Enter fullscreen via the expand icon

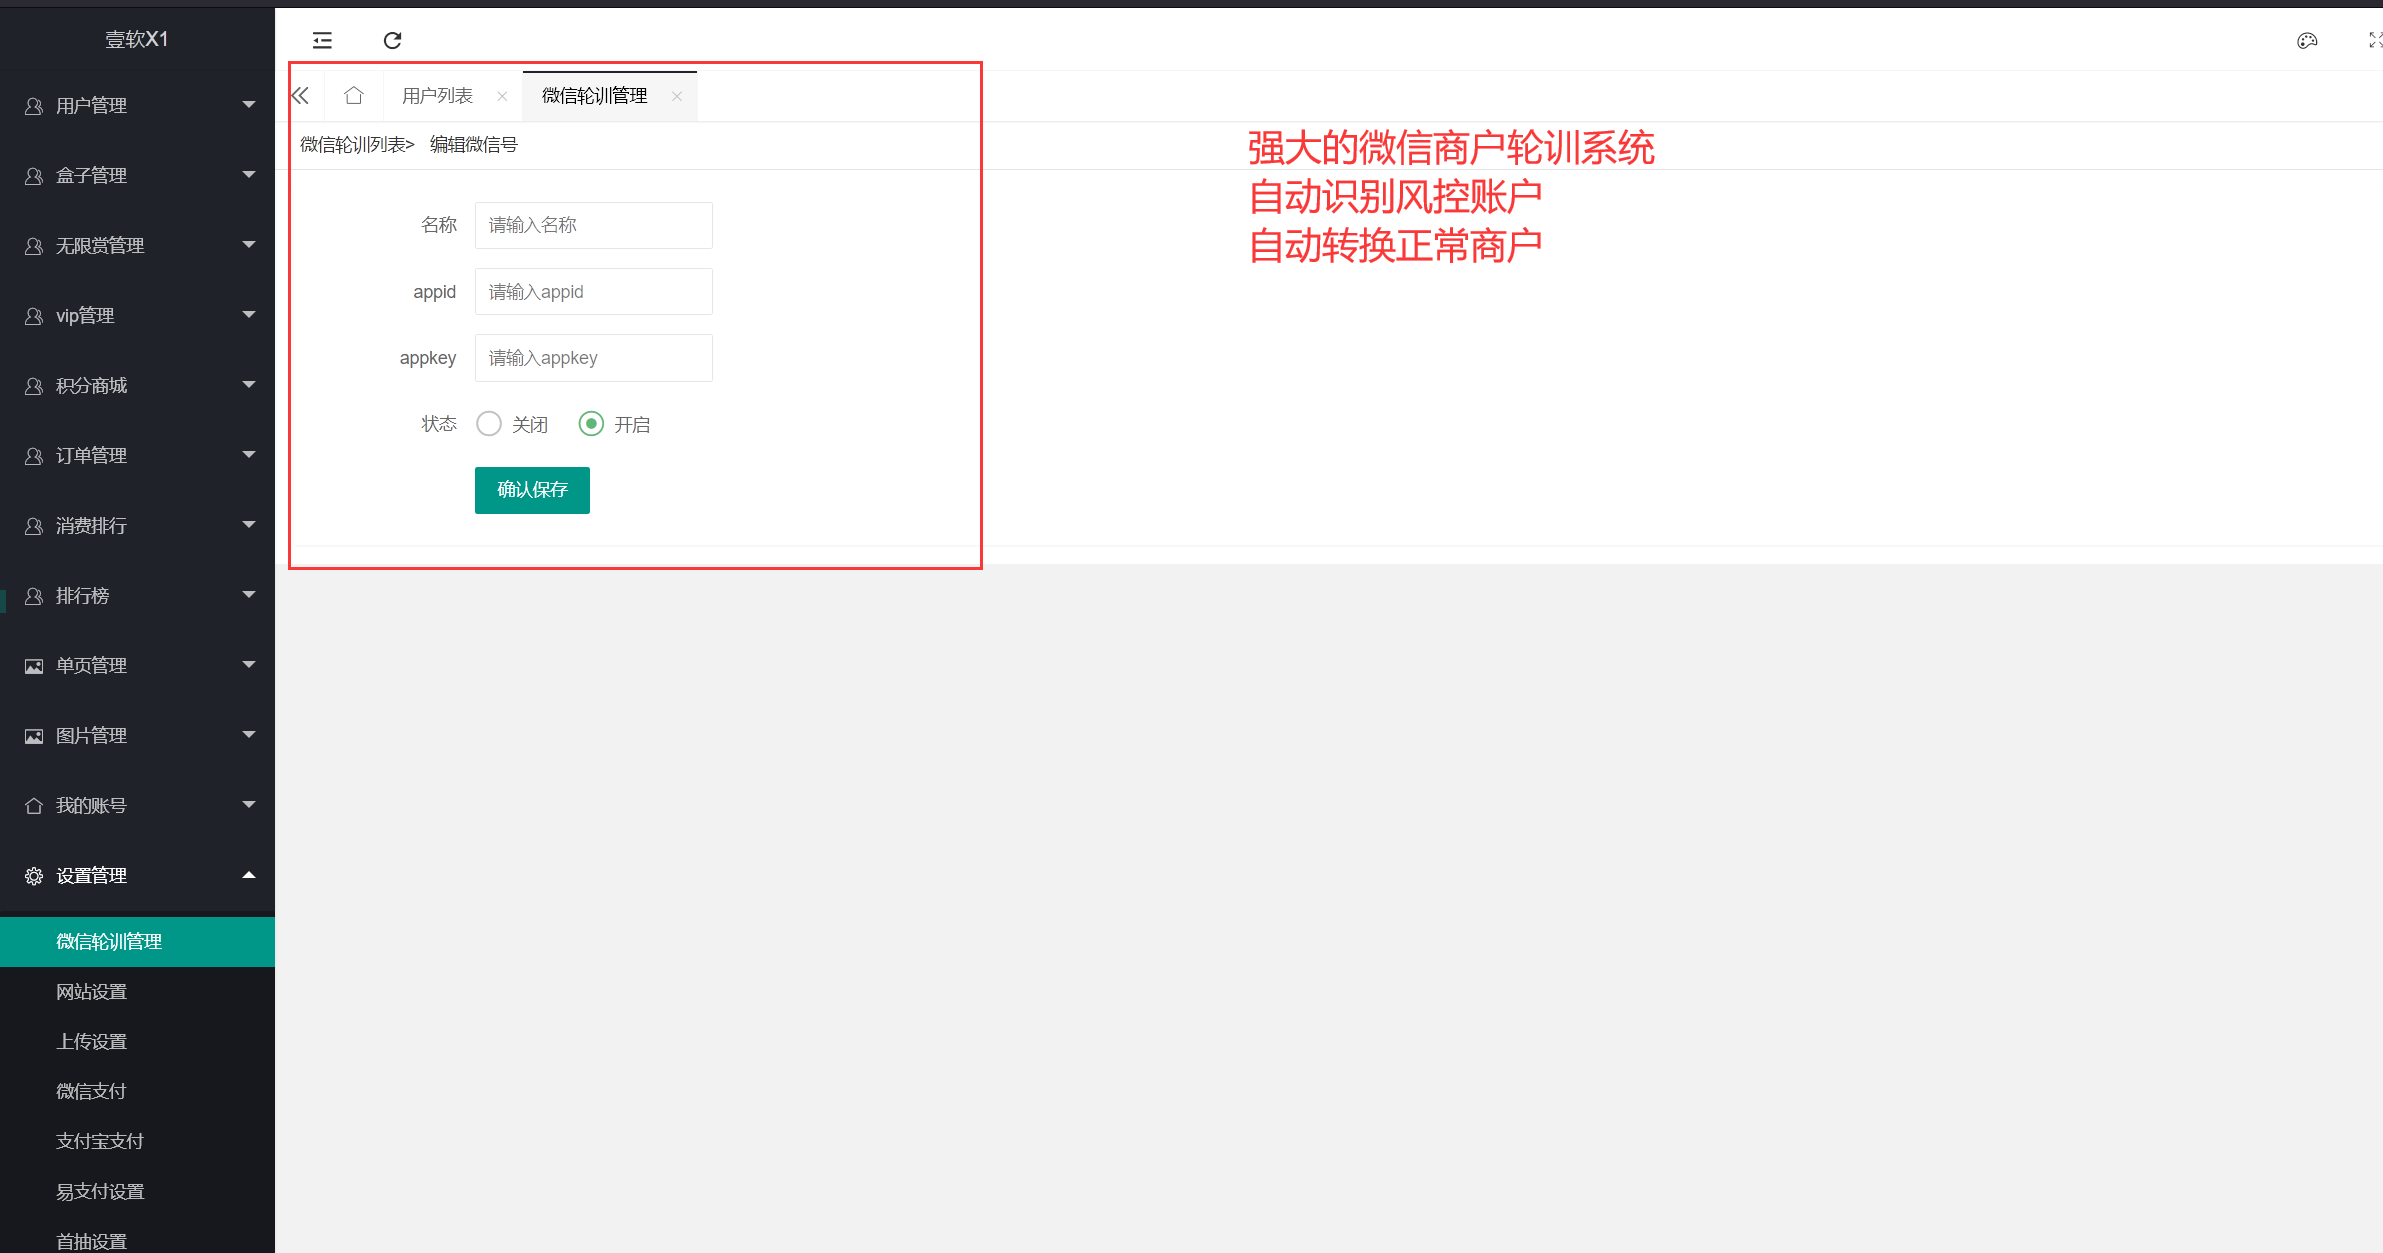(2375, 40)
